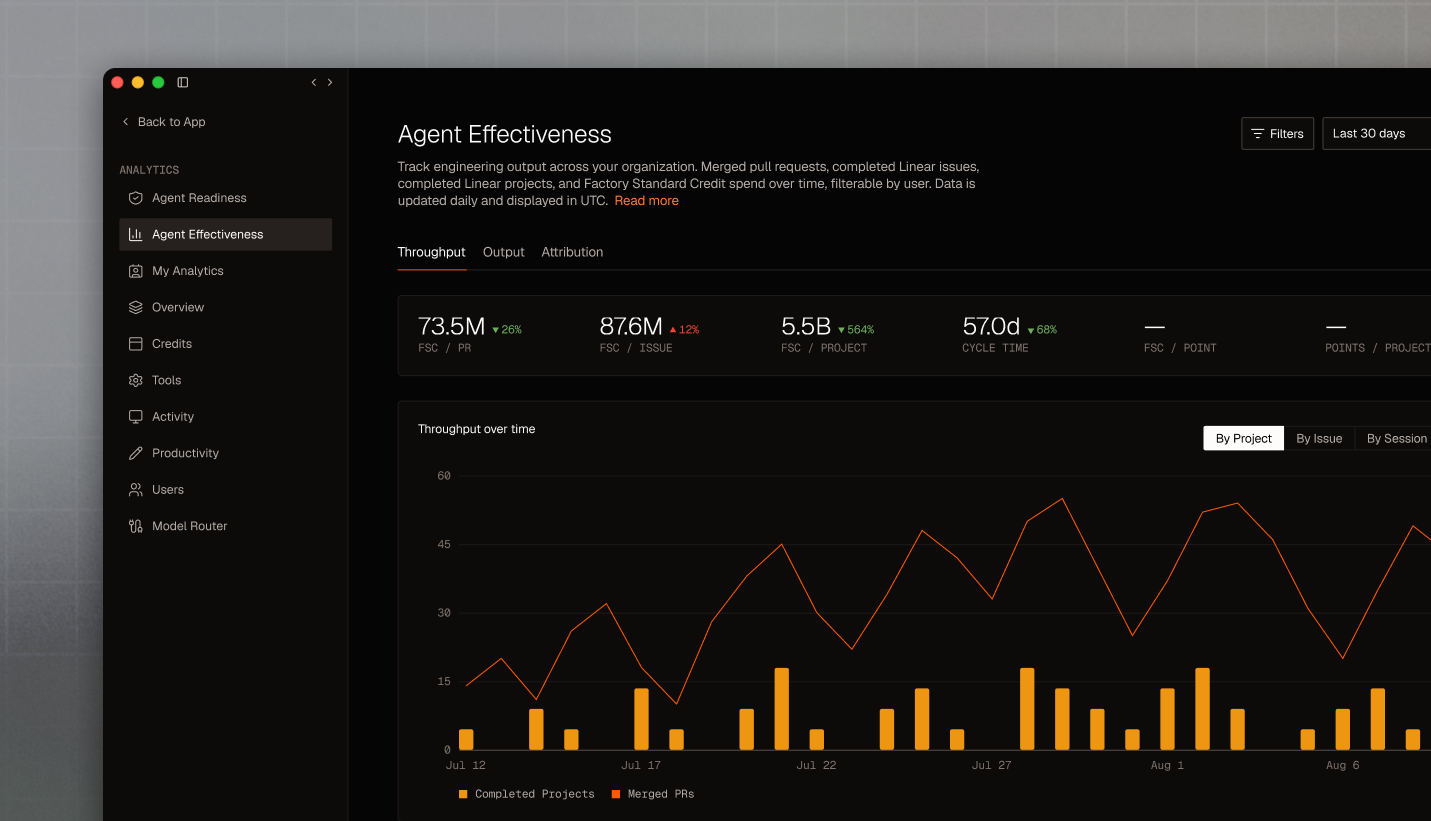Switch chart view to By Issue

(1319, 438)
